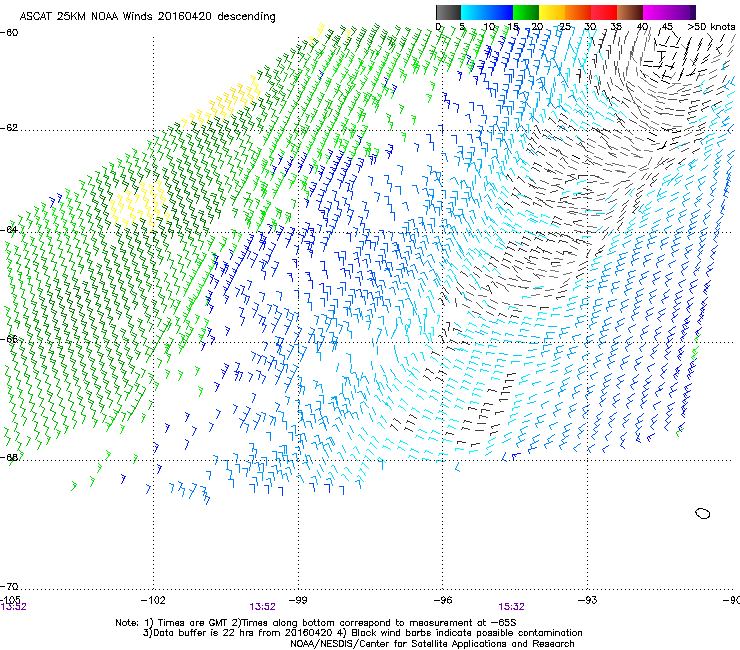Click the -70 latitude axis label
The height and width of the screenshot is (650, 740).
click(9, 586)
